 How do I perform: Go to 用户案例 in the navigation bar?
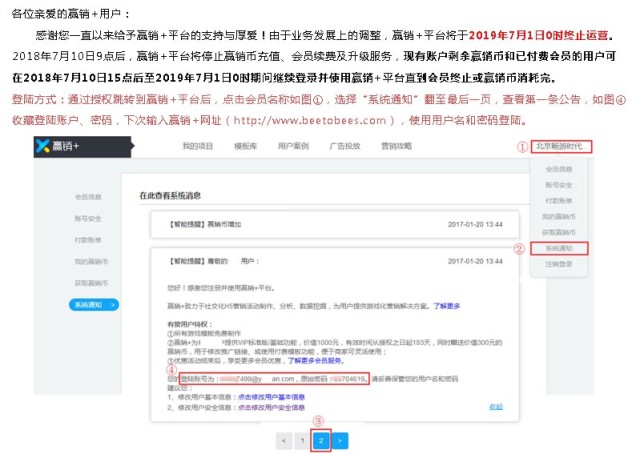293,146
